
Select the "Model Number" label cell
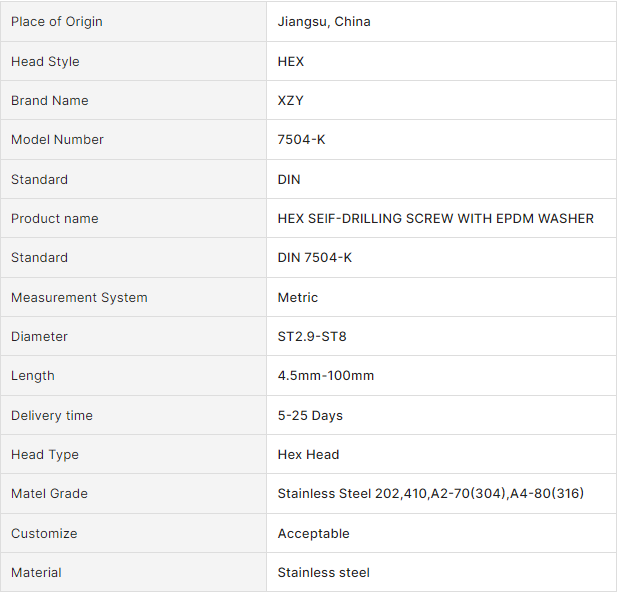[x=57, y=140]
